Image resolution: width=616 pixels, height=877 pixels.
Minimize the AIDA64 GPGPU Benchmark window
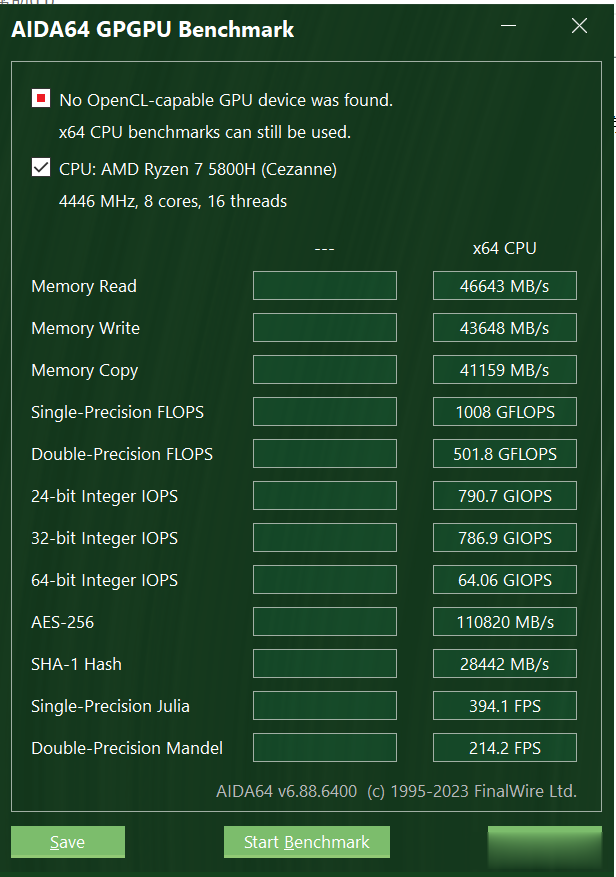508,26
